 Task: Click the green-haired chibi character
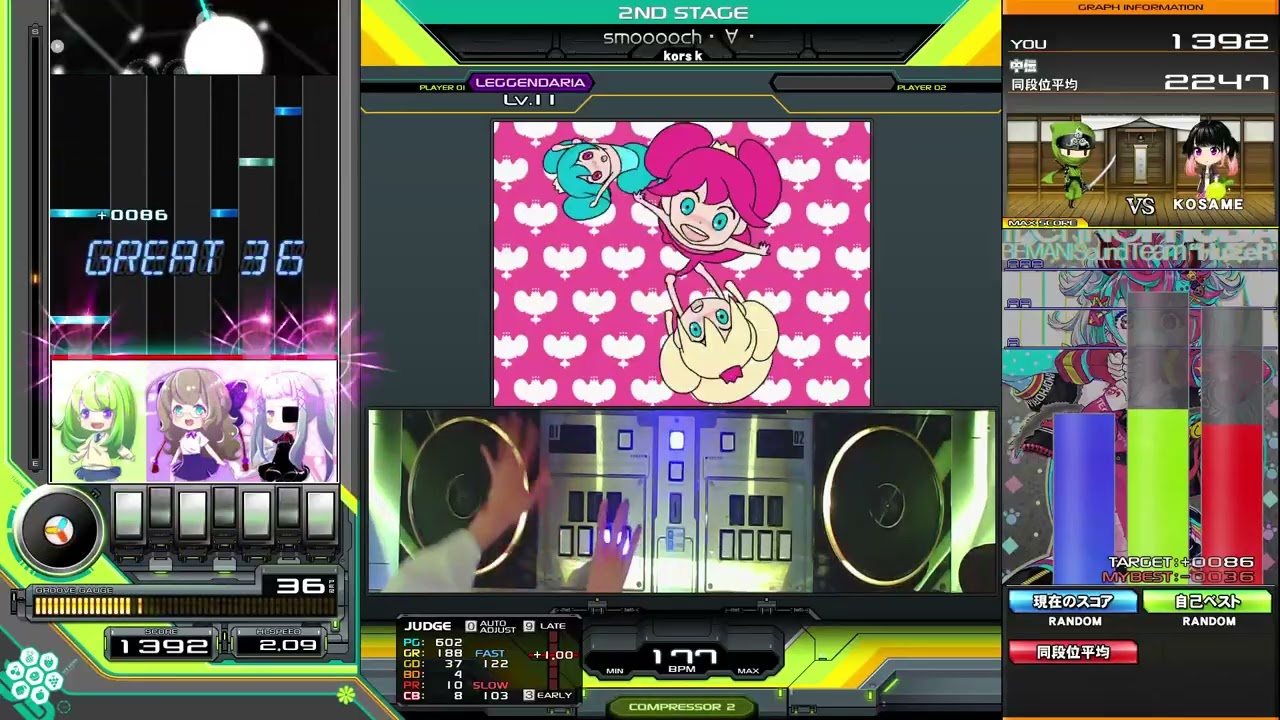98,423
